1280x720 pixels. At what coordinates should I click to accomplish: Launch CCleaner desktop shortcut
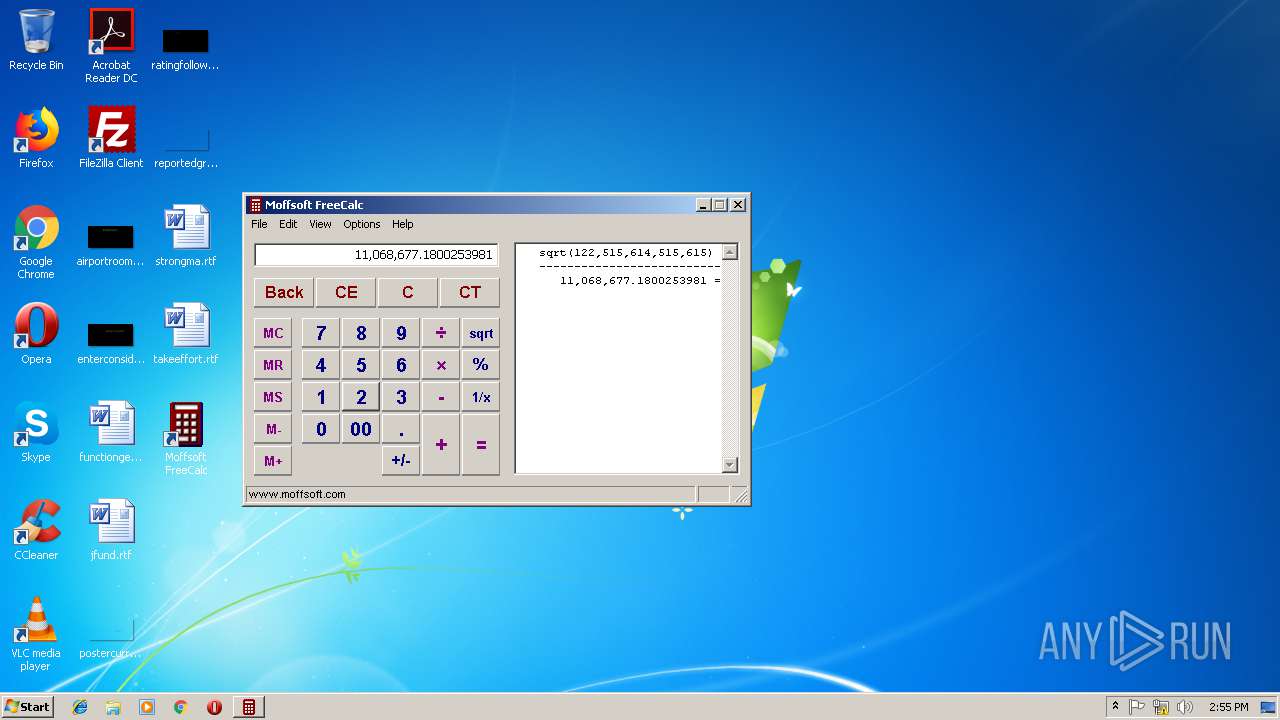pos(36,530)
